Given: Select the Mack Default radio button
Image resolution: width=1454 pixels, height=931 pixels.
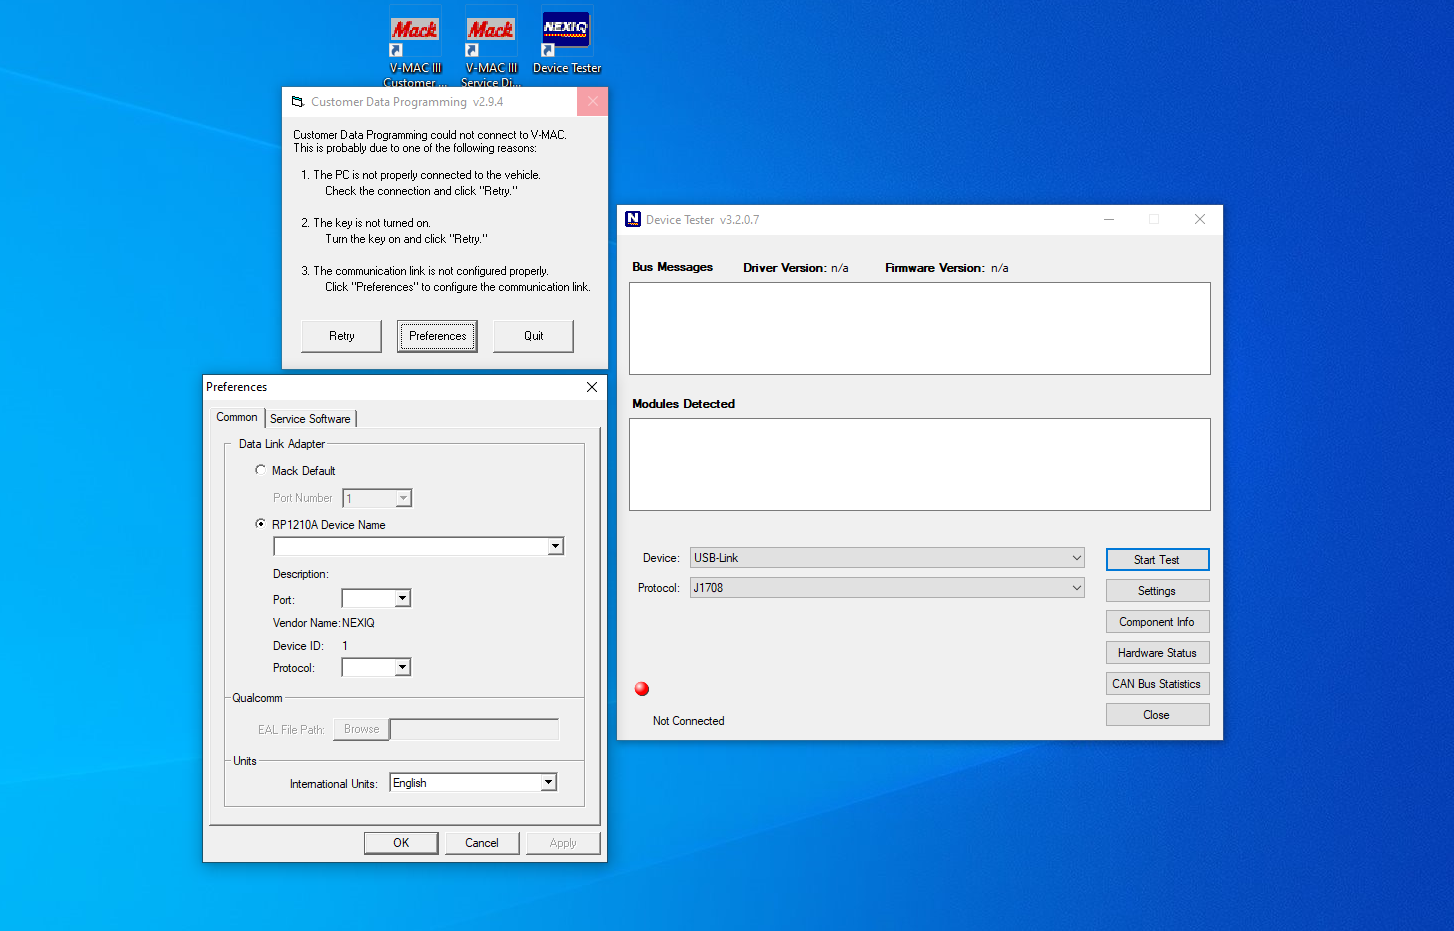Looking at the screenshot, I should pos(260,470).
